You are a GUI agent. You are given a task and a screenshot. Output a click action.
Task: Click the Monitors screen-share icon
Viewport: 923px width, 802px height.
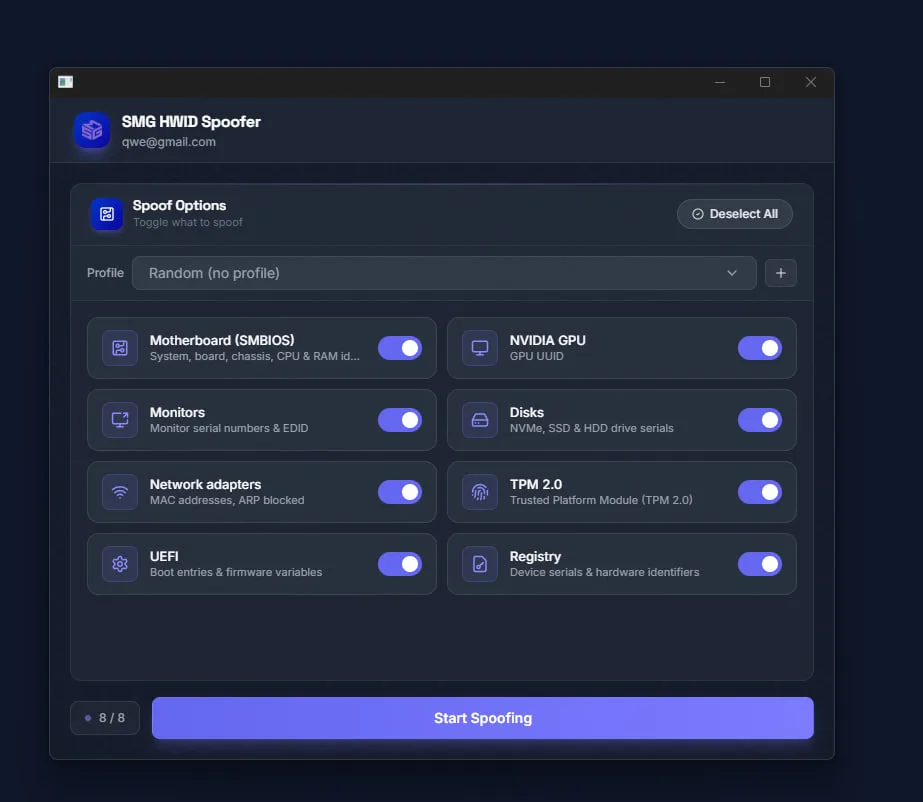tap(120, 420)
